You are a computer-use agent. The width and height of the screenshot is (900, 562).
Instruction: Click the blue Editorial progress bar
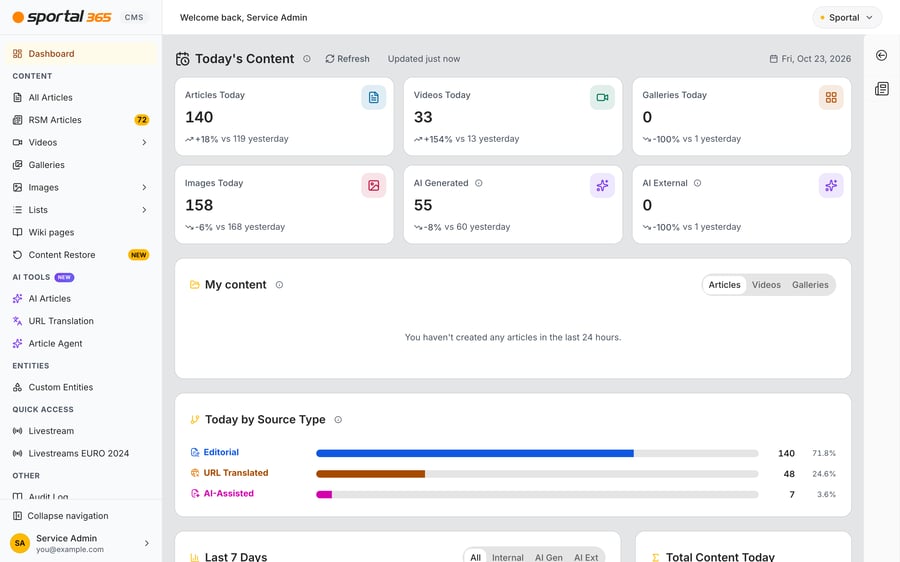pyautogui.click(x=475, y=454)
